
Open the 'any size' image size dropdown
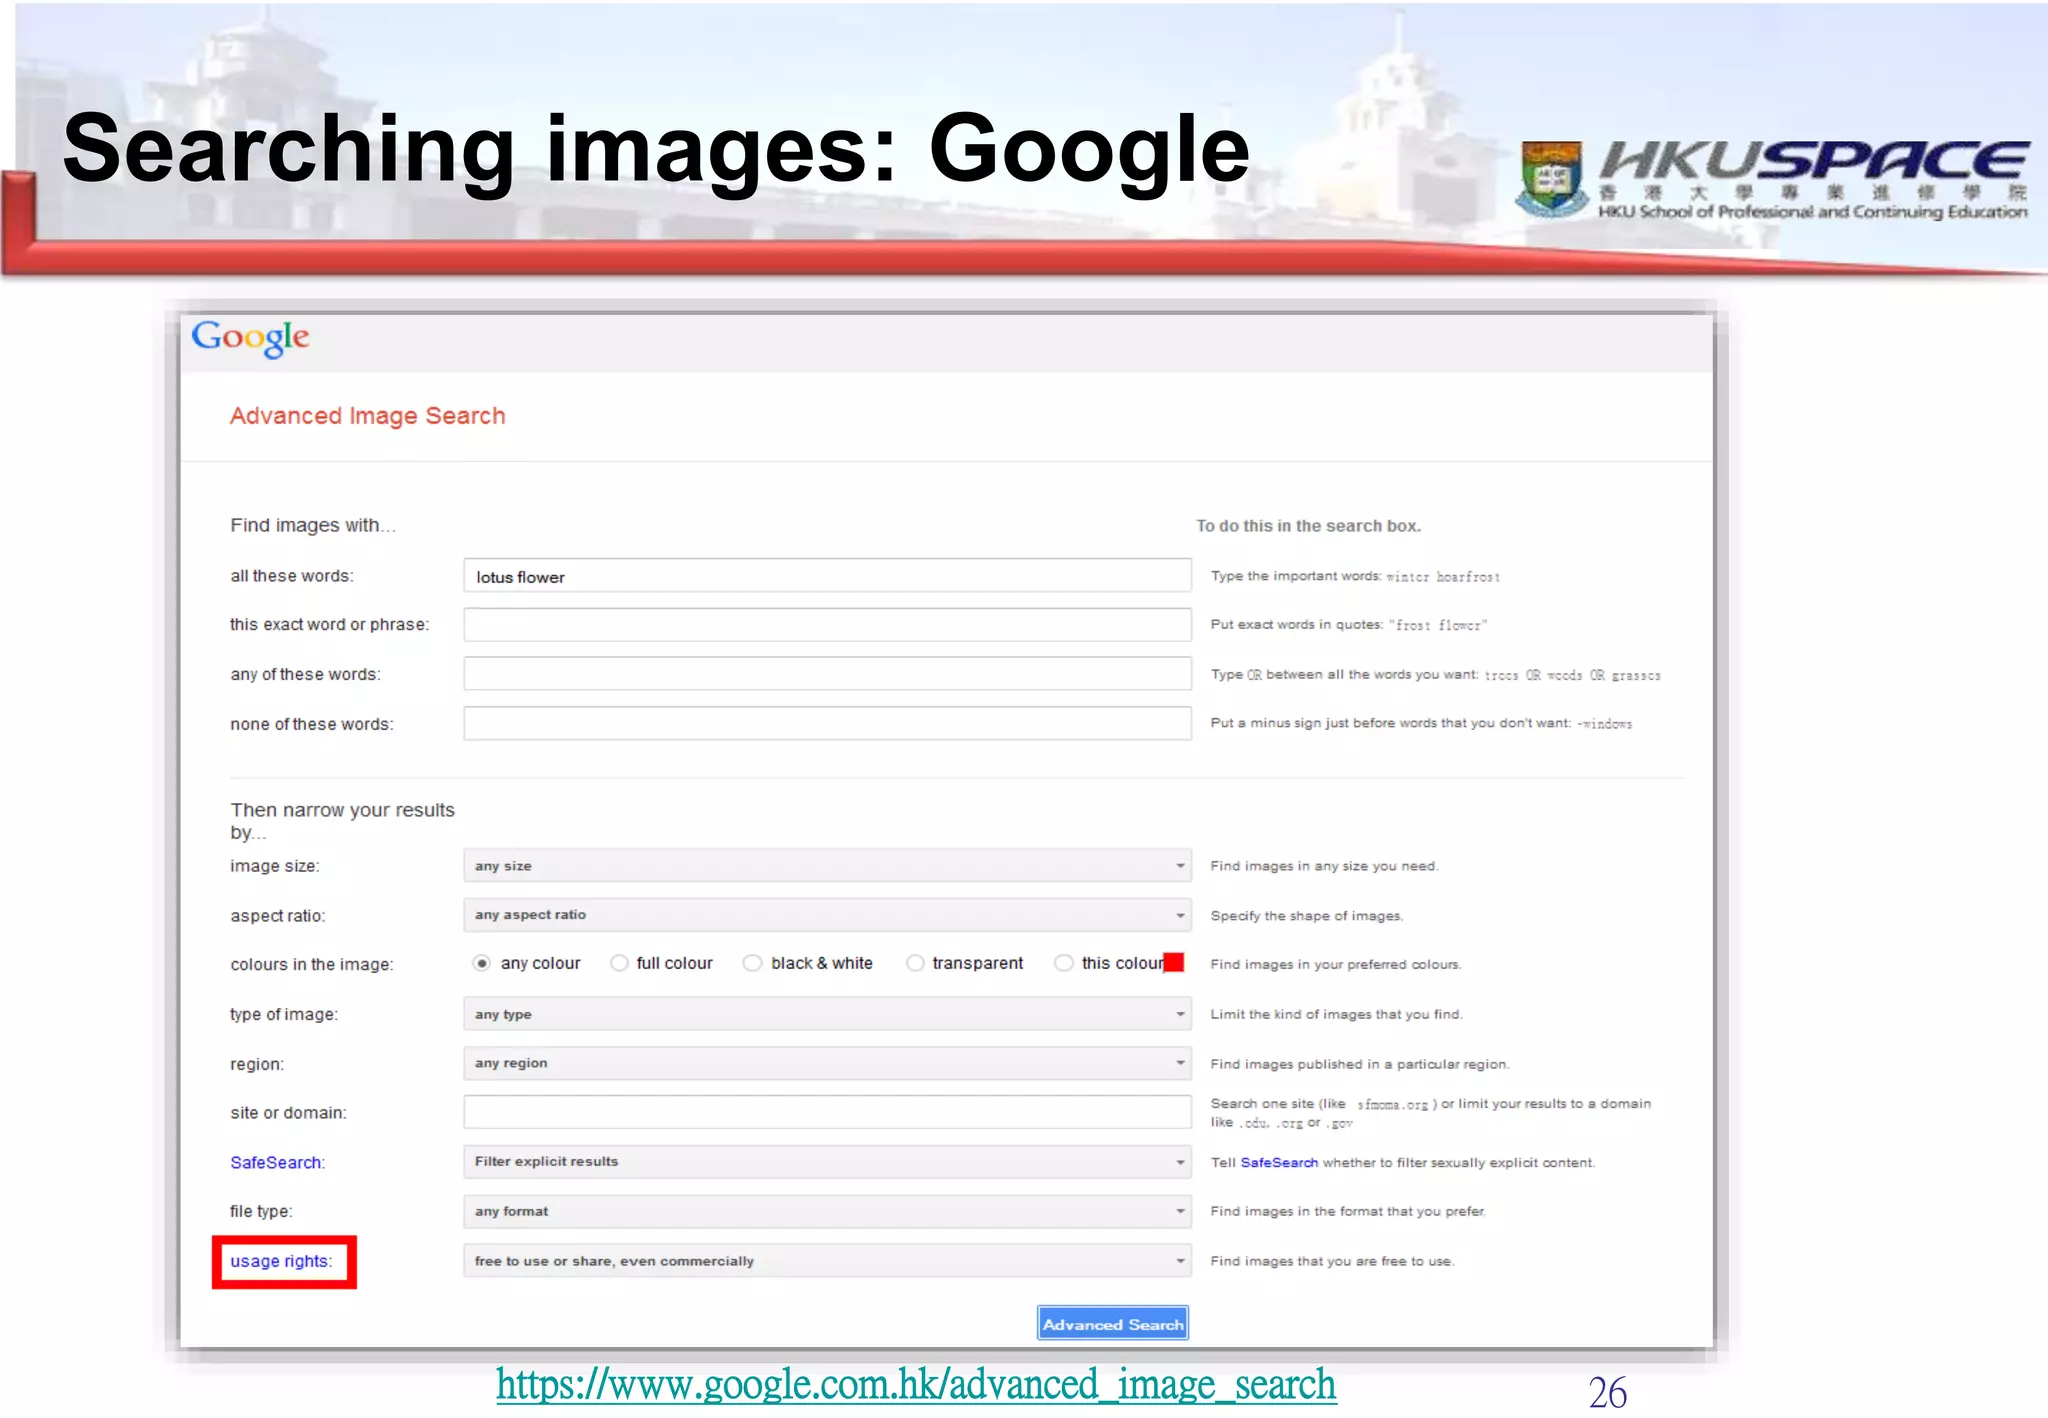point(827,866)
